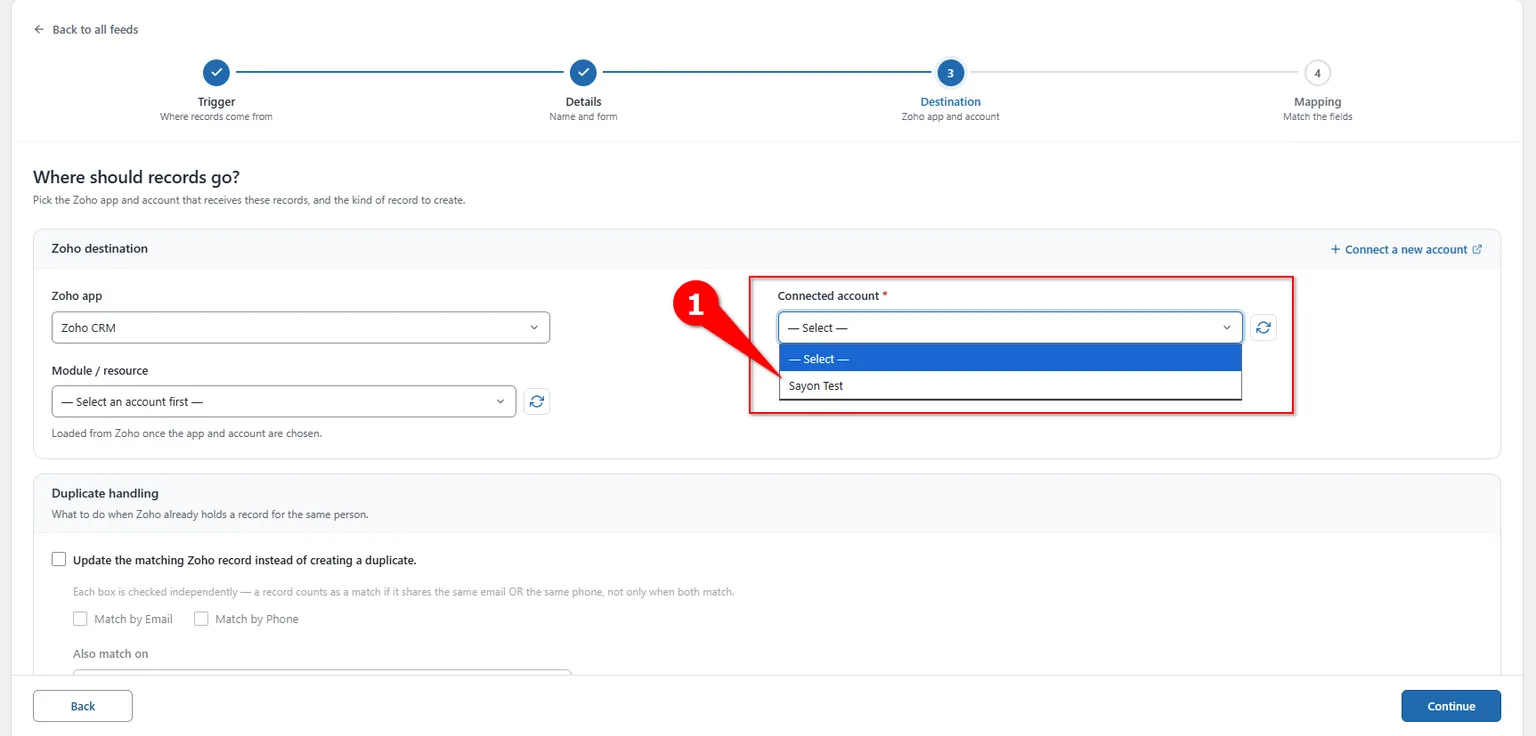Click the plus icon before Connect a new account
The height and width of the screenshot is (736, 1536).
pyautogui.click(x=1335, y=249)
